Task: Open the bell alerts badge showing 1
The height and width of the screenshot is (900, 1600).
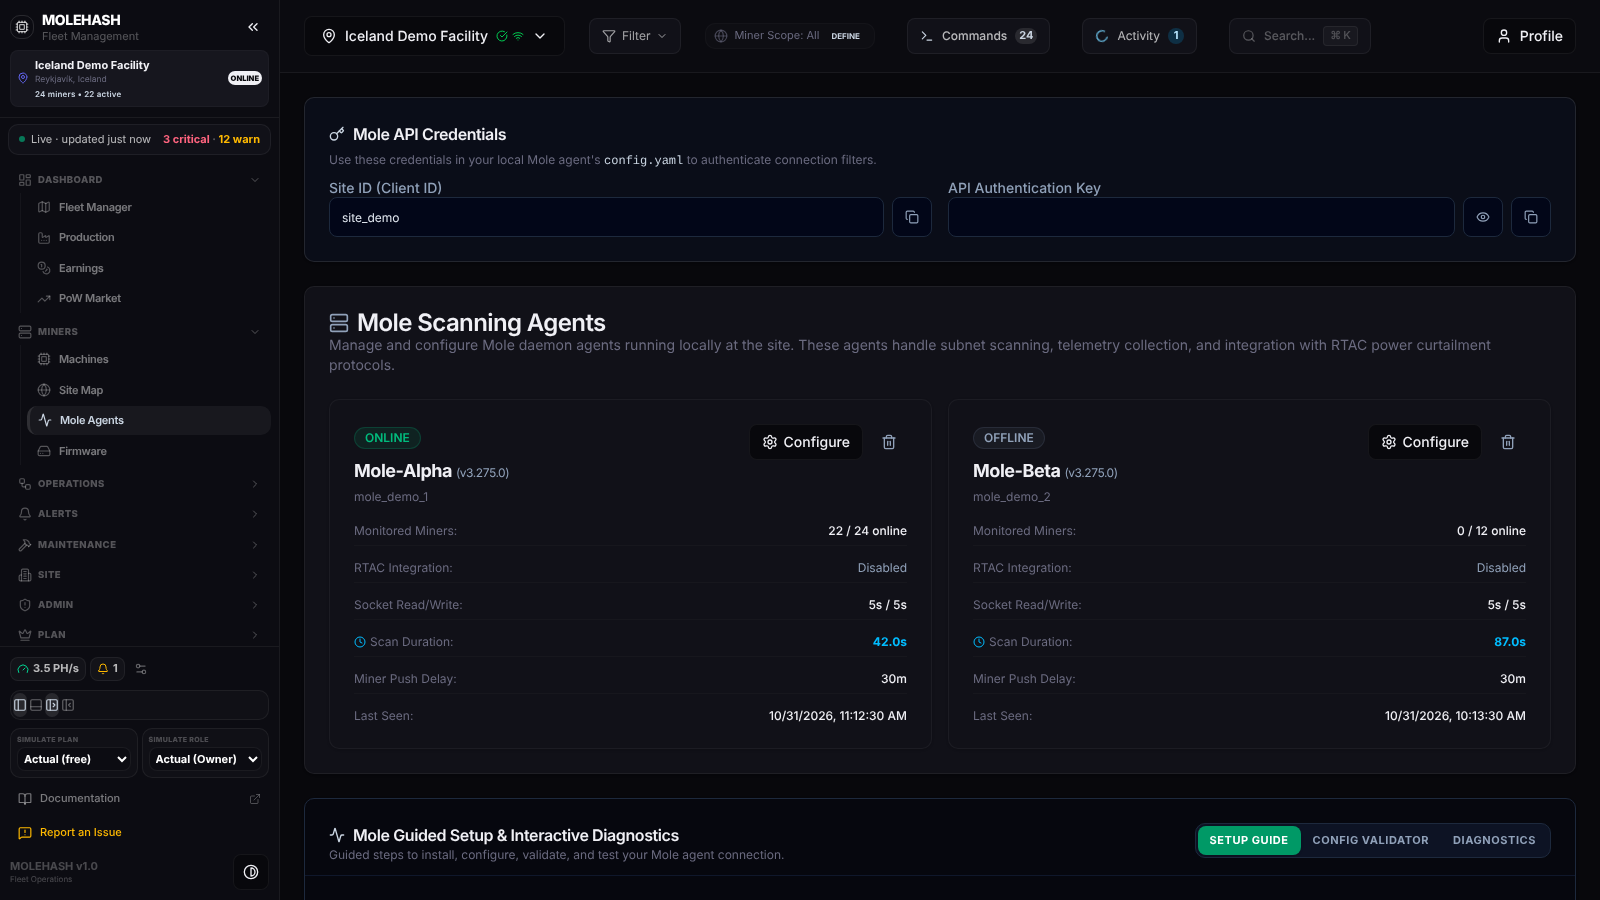Action: [x=108, y=669]
